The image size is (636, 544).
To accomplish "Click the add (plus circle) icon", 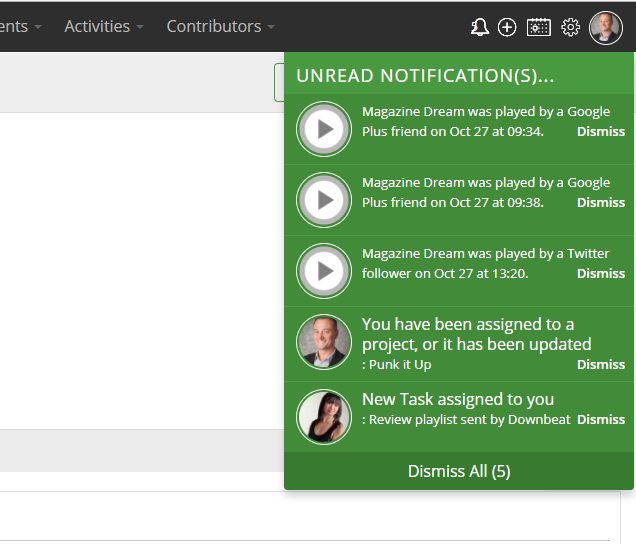I will click(507, 27).
